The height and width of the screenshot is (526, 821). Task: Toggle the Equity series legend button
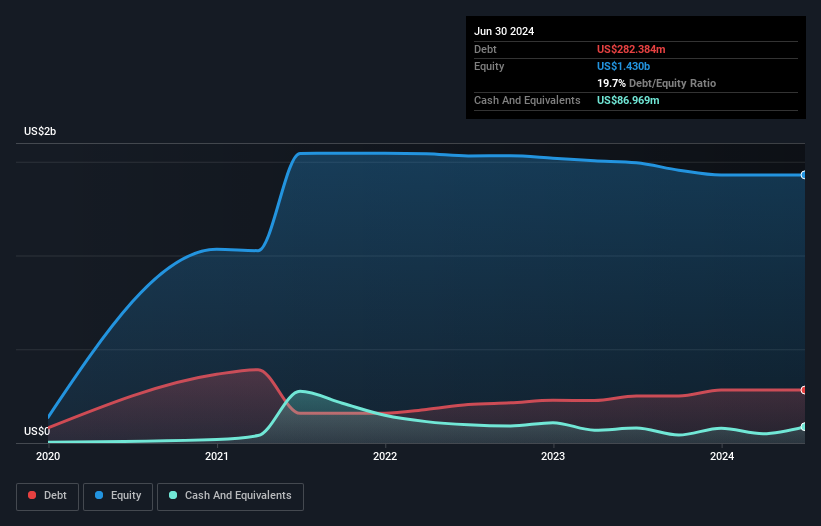coord(118,496)
